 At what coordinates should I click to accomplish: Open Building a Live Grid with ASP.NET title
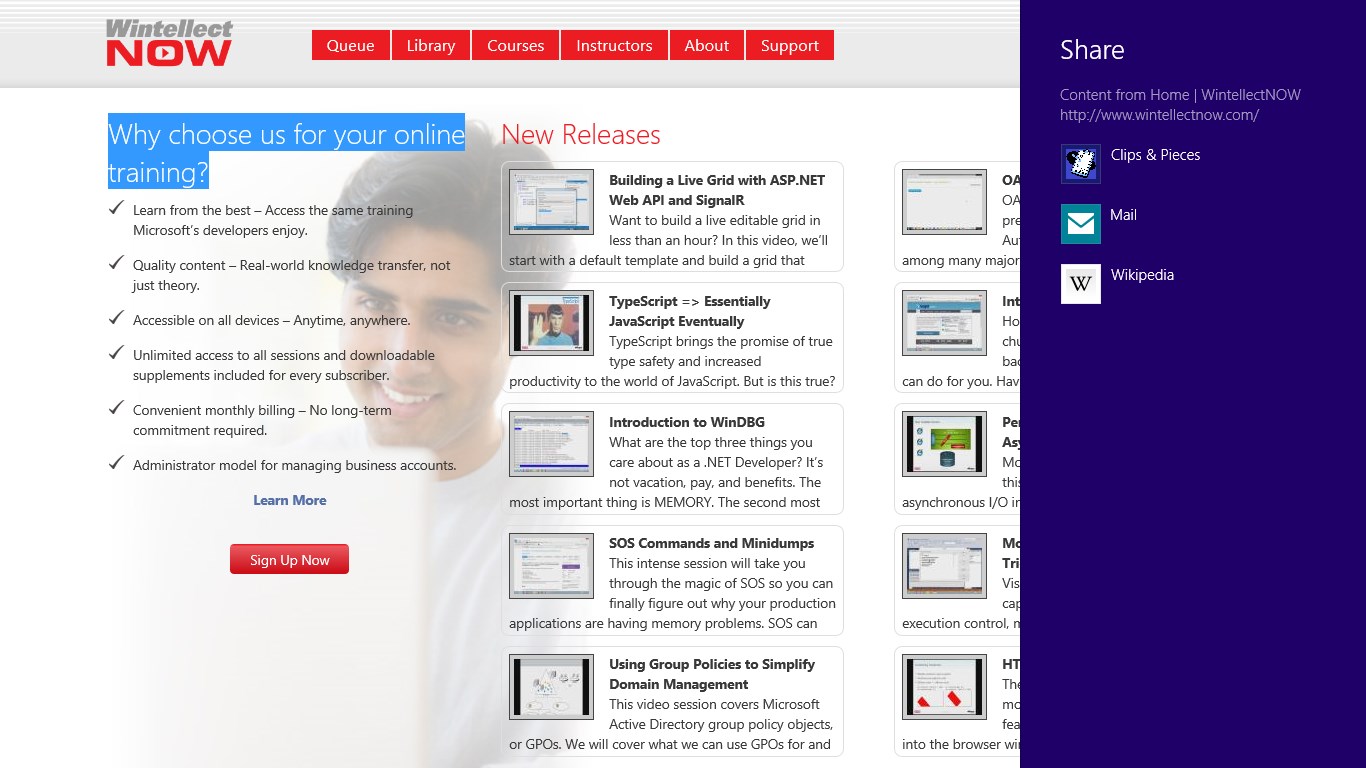click(x=717, y=190)
